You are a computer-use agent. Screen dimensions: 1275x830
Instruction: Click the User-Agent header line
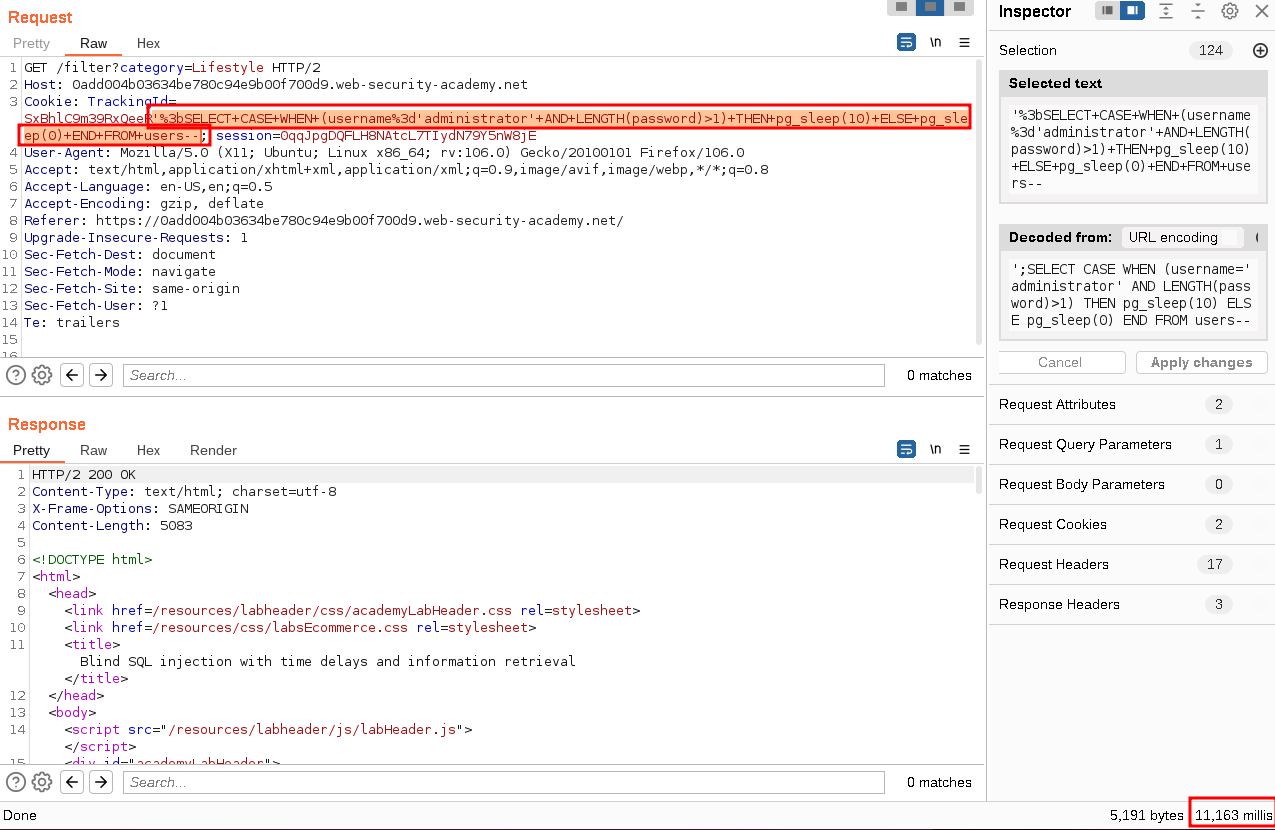point(384,152)
